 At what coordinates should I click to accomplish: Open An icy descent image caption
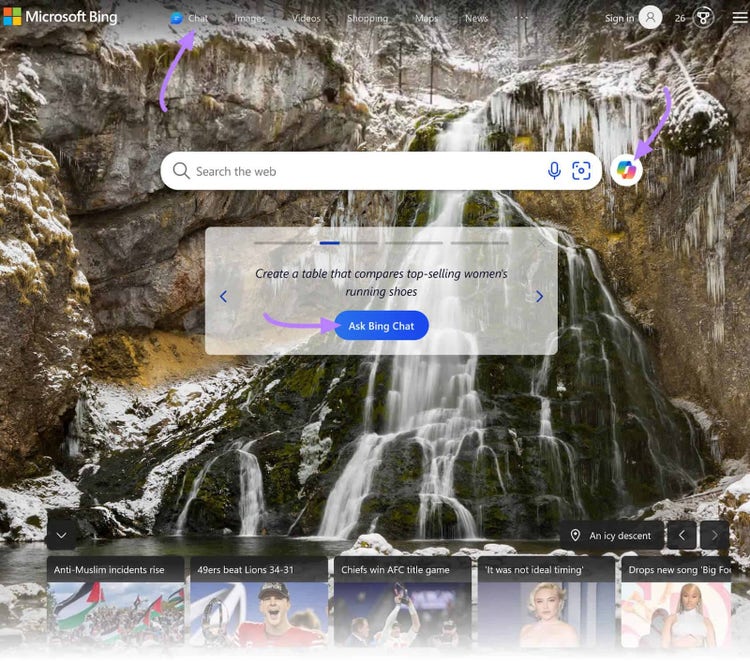[620, 536]
